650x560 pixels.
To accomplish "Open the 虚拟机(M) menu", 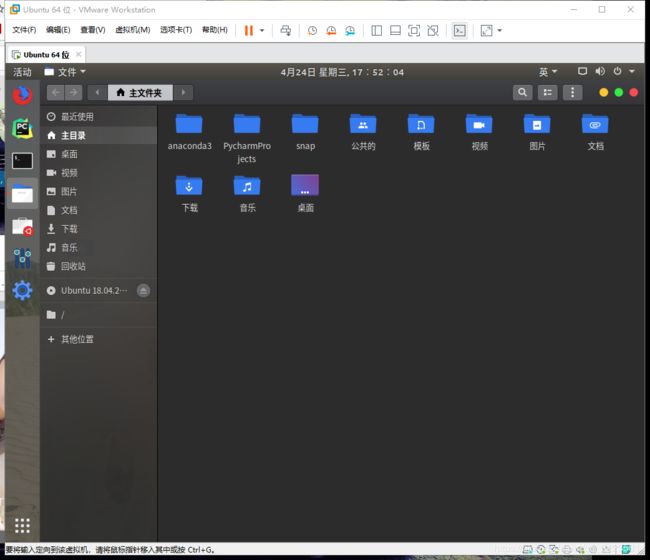I will 132,31.
